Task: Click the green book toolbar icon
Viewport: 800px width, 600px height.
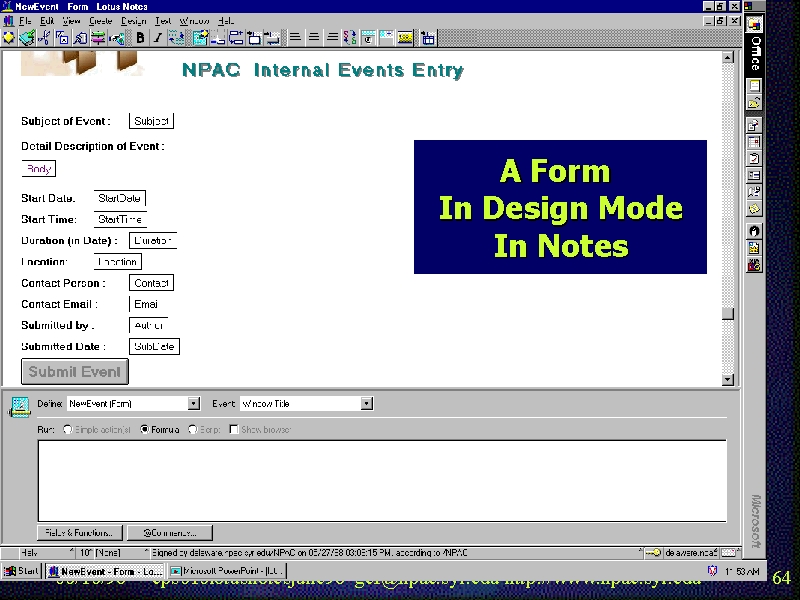Action: (x=27, y=38)
